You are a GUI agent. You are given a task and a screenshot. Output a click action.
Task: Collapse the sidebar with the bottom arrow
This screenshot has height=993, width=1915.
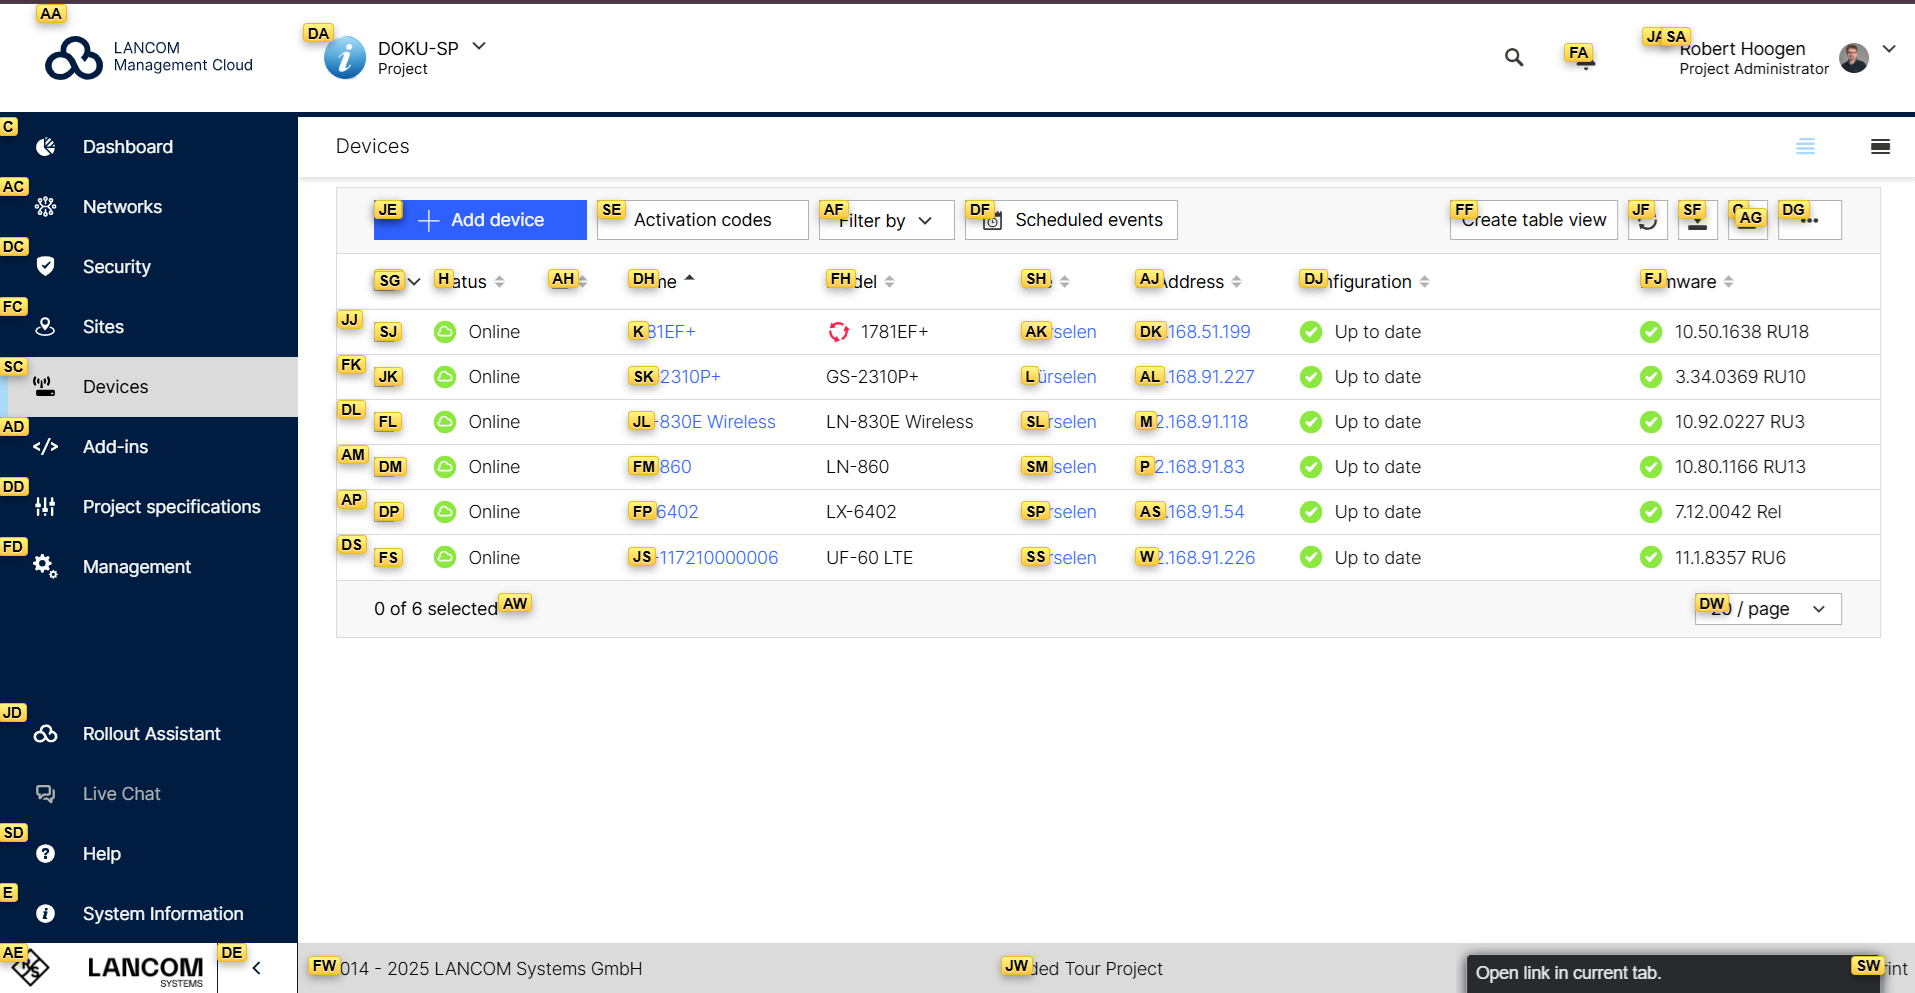(257, 968)
